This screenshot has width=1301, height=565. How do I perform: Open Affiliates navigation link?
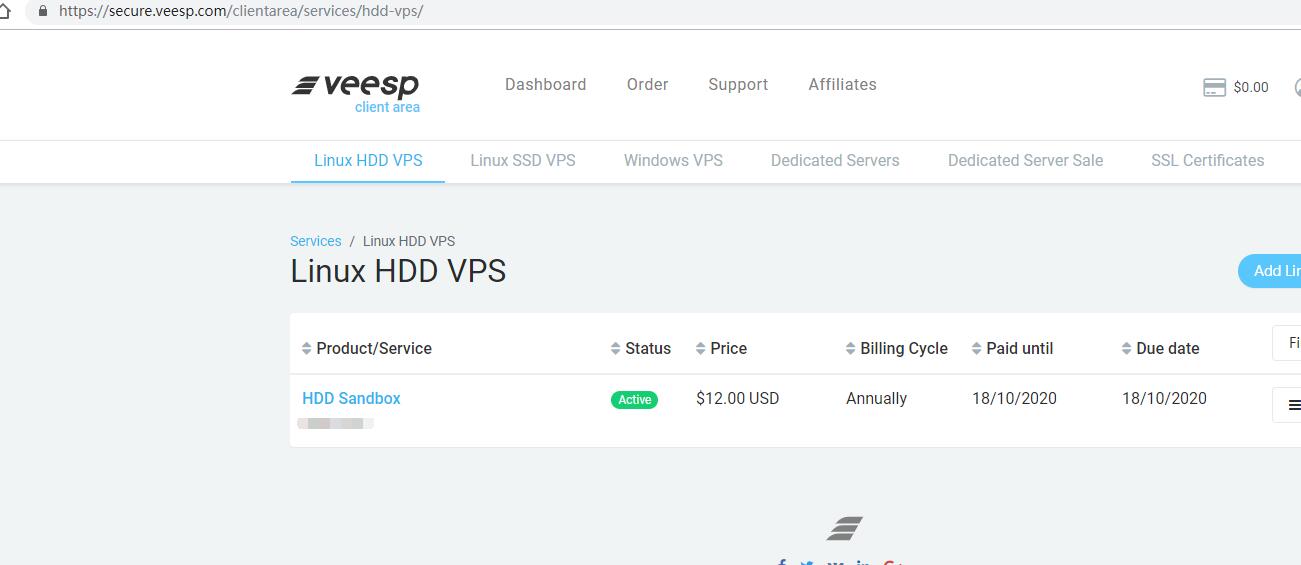(x=843, y=85)
